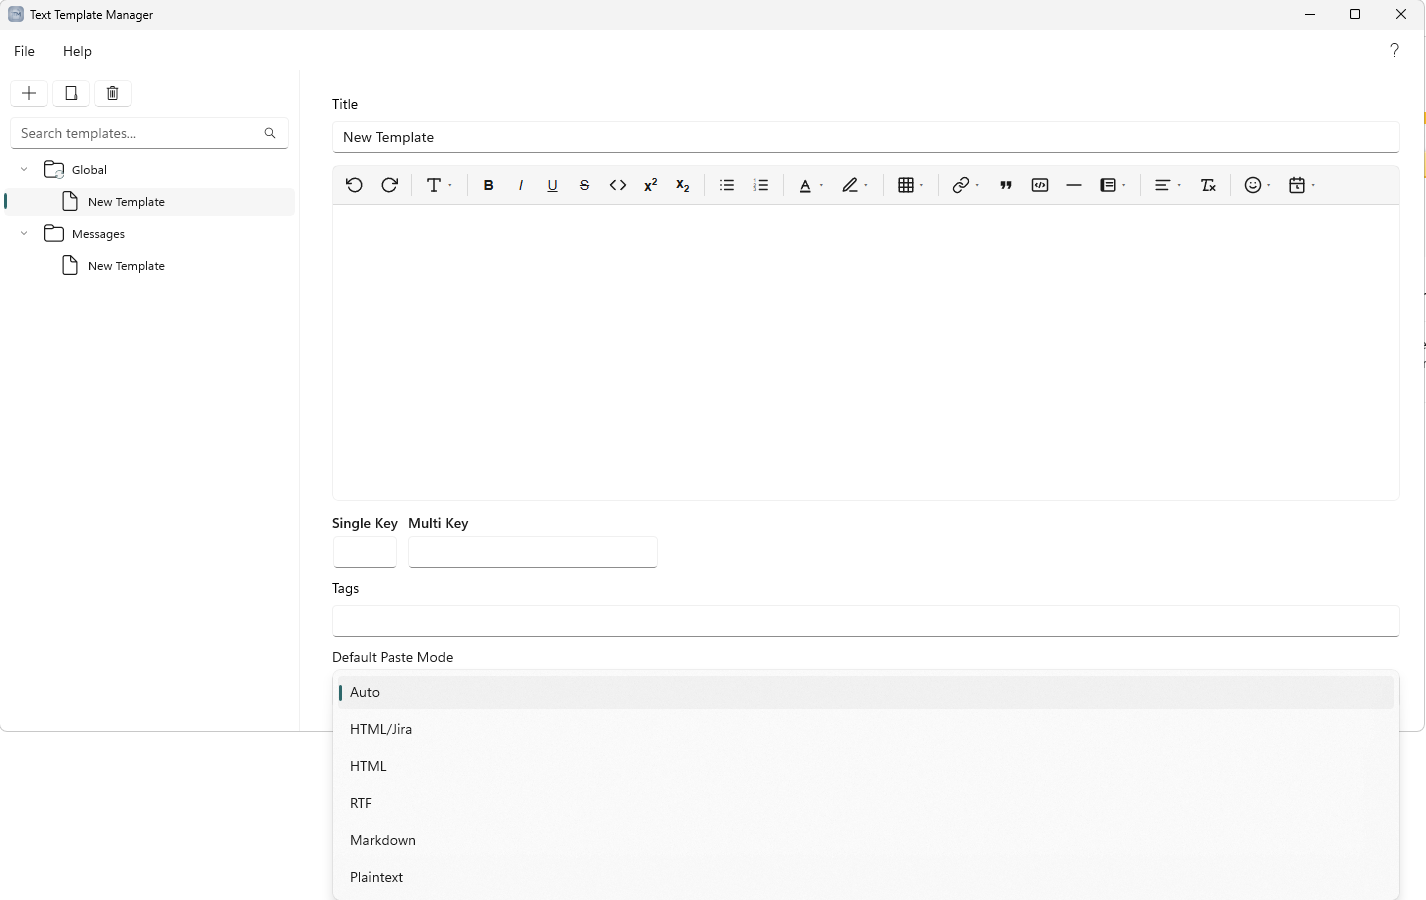Insert a bulleted list

[727, 185]
